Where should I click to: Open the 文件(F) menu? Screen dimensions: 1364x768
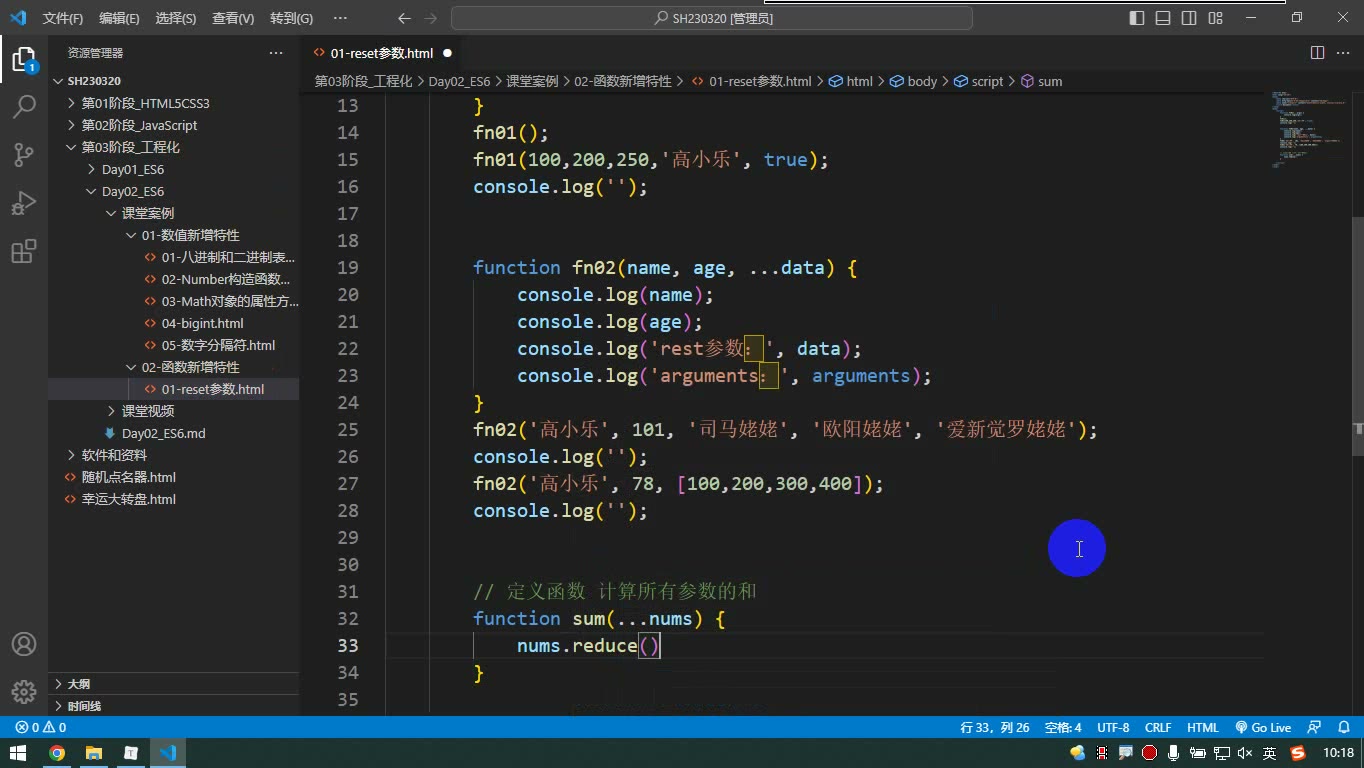coord(63,18)
